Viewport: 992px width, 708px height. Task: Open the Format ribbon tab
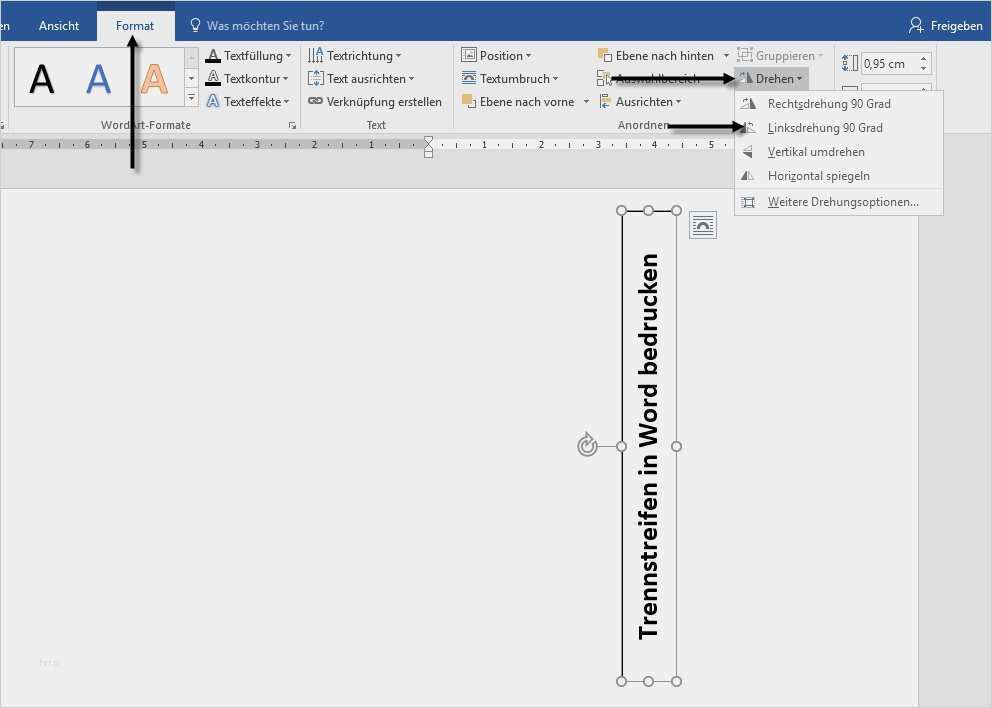click(x=135, y=25)
